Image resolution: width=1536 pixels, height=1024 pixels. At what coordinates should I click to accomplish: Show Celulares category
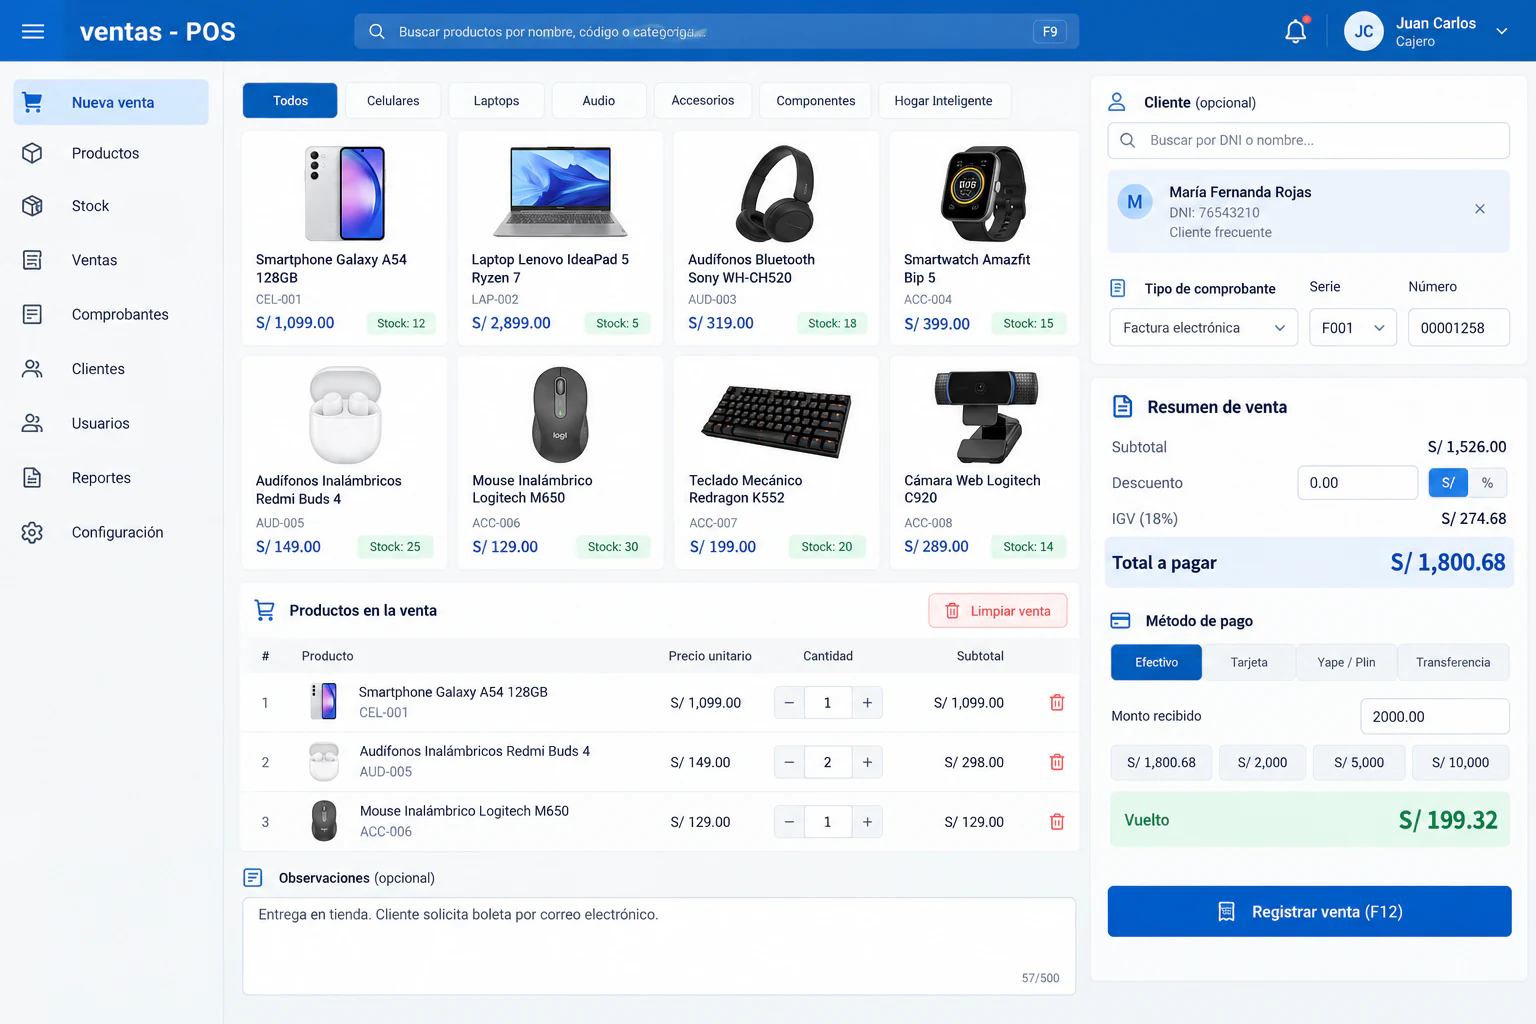click(x=393, y=101)
